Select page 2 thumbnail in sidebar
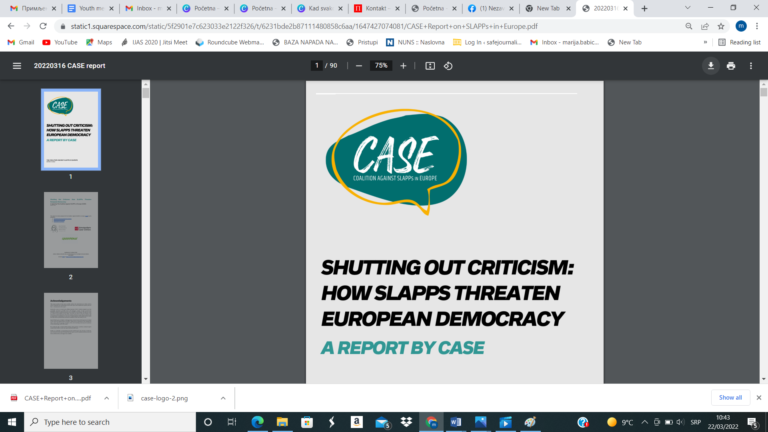 pos(70,229)
